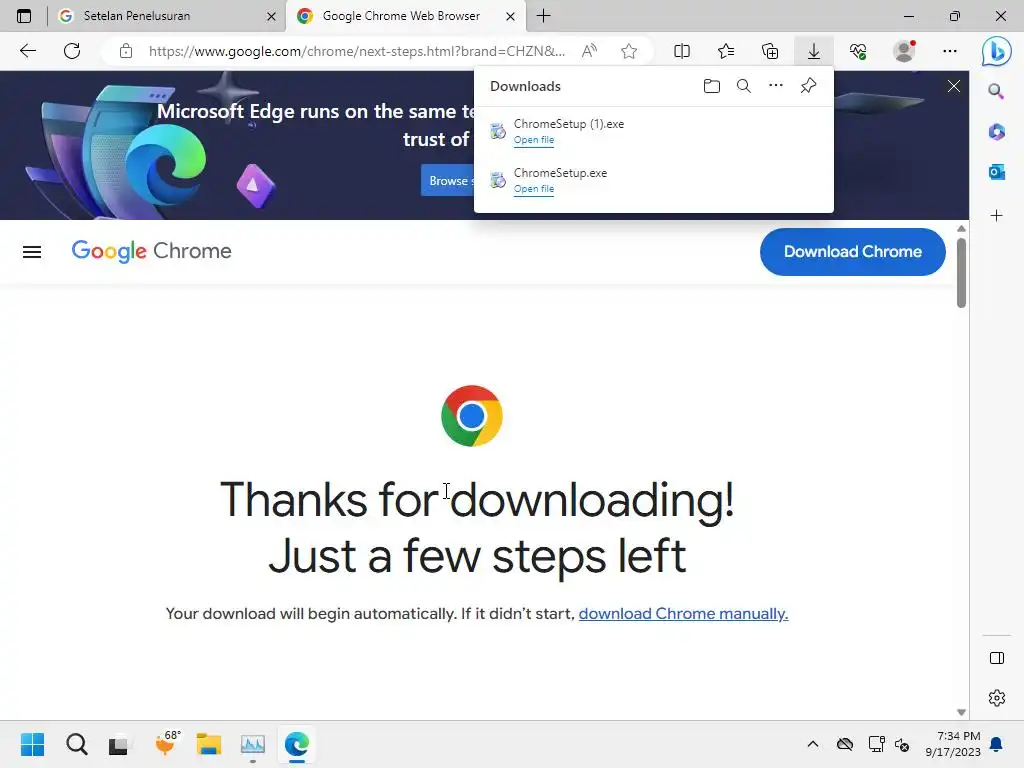Open Collections icon in toolbar
Image resolution: width=1024 pixels, height=768 pixels.
[x=770, y=51]
